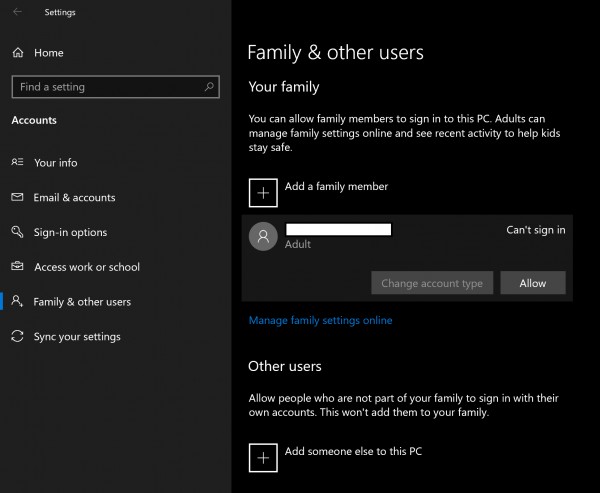The image size is (600, 493).
Task: Click the Other users heading
Action: click(285, 366)
